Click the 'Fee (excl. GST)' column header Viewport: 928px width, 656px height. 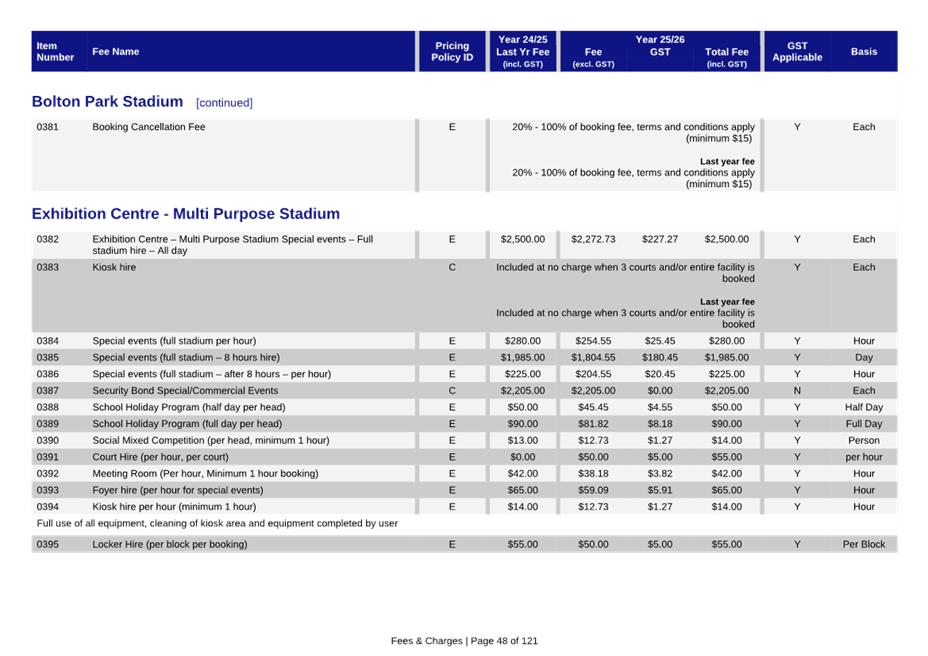click(593, 57)
